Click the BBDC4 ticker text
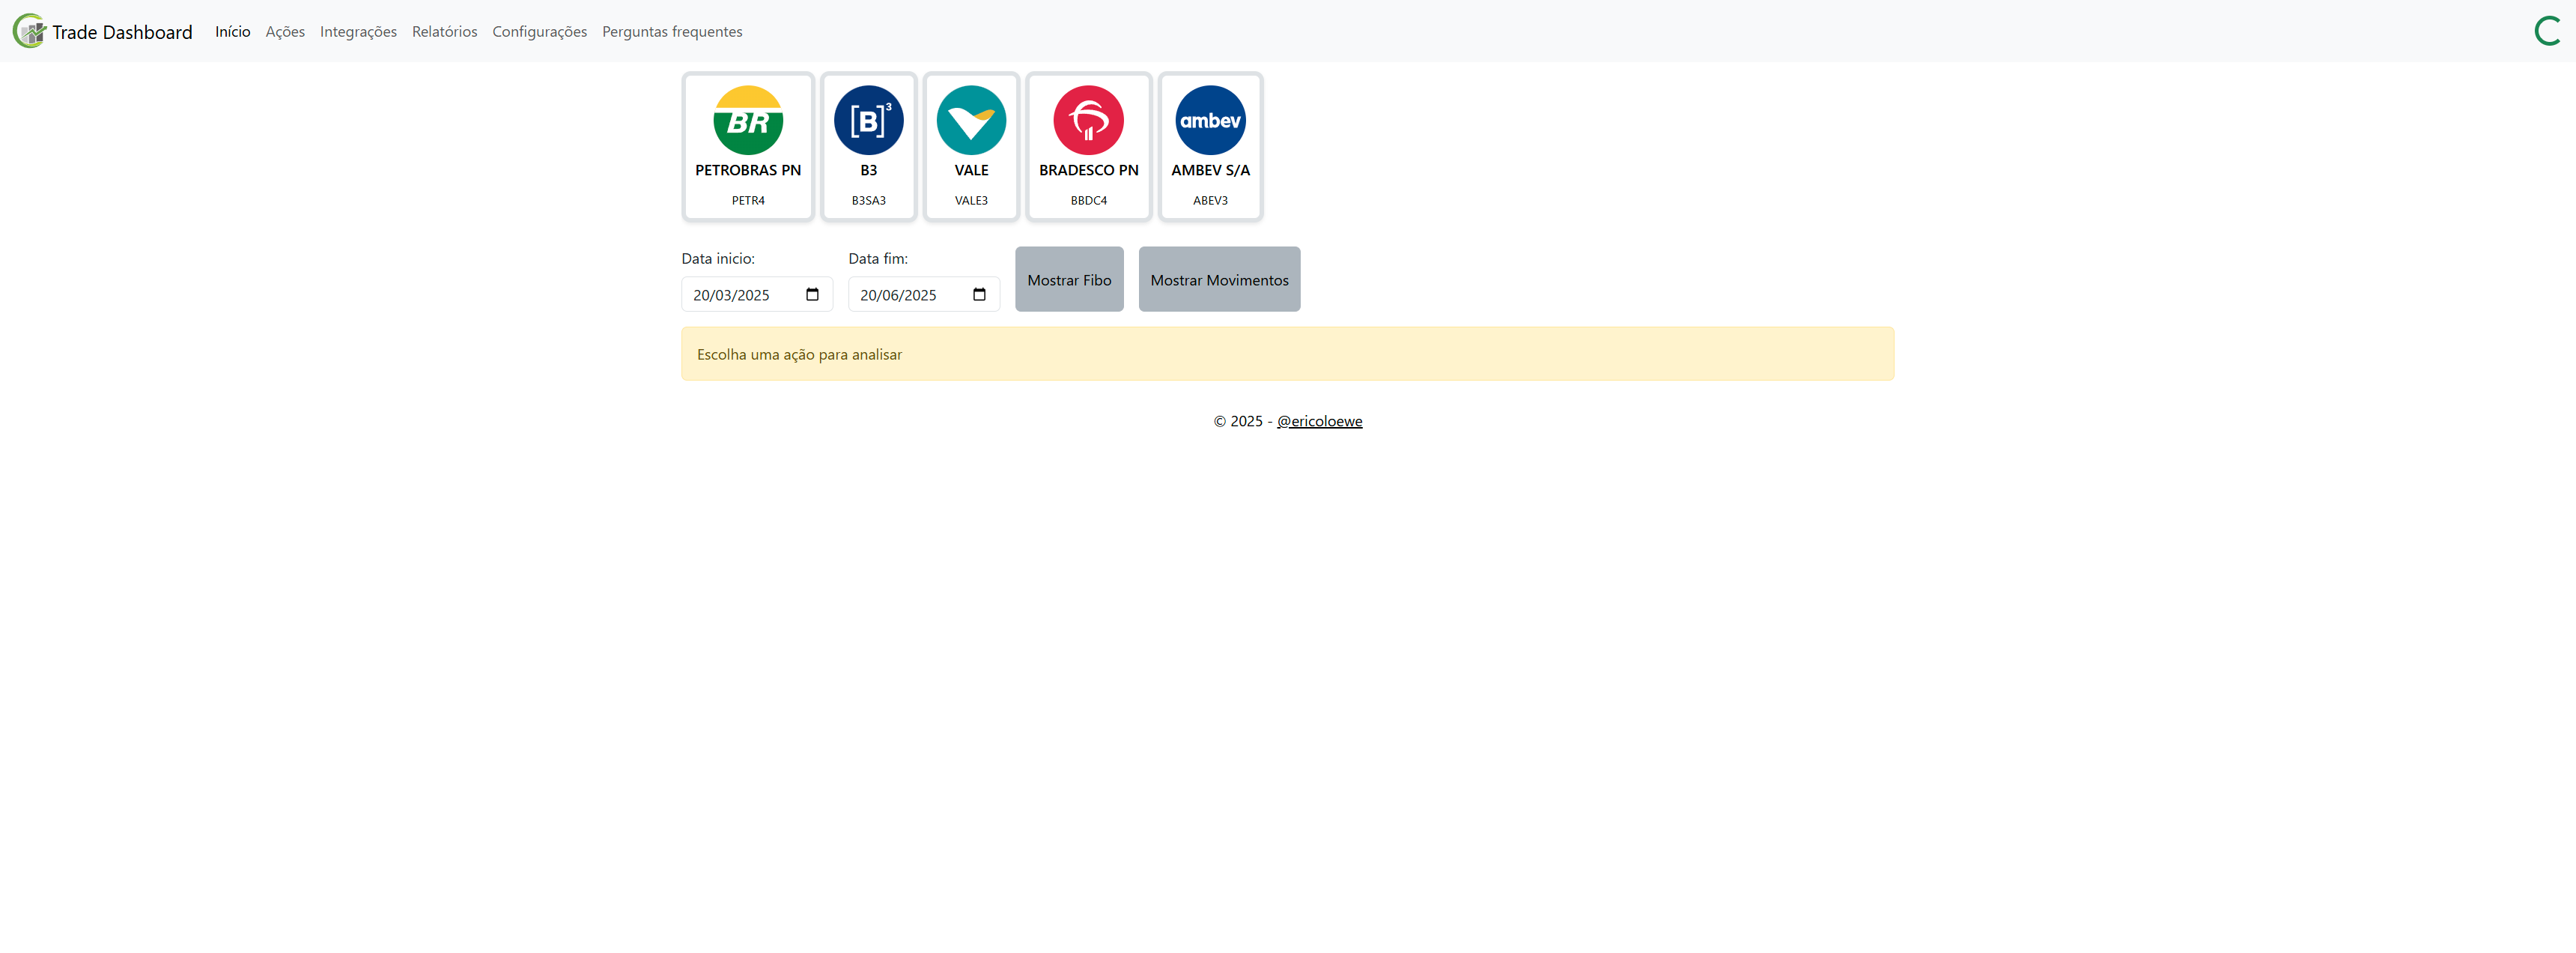2576x953 pixels. point(1088,200)
